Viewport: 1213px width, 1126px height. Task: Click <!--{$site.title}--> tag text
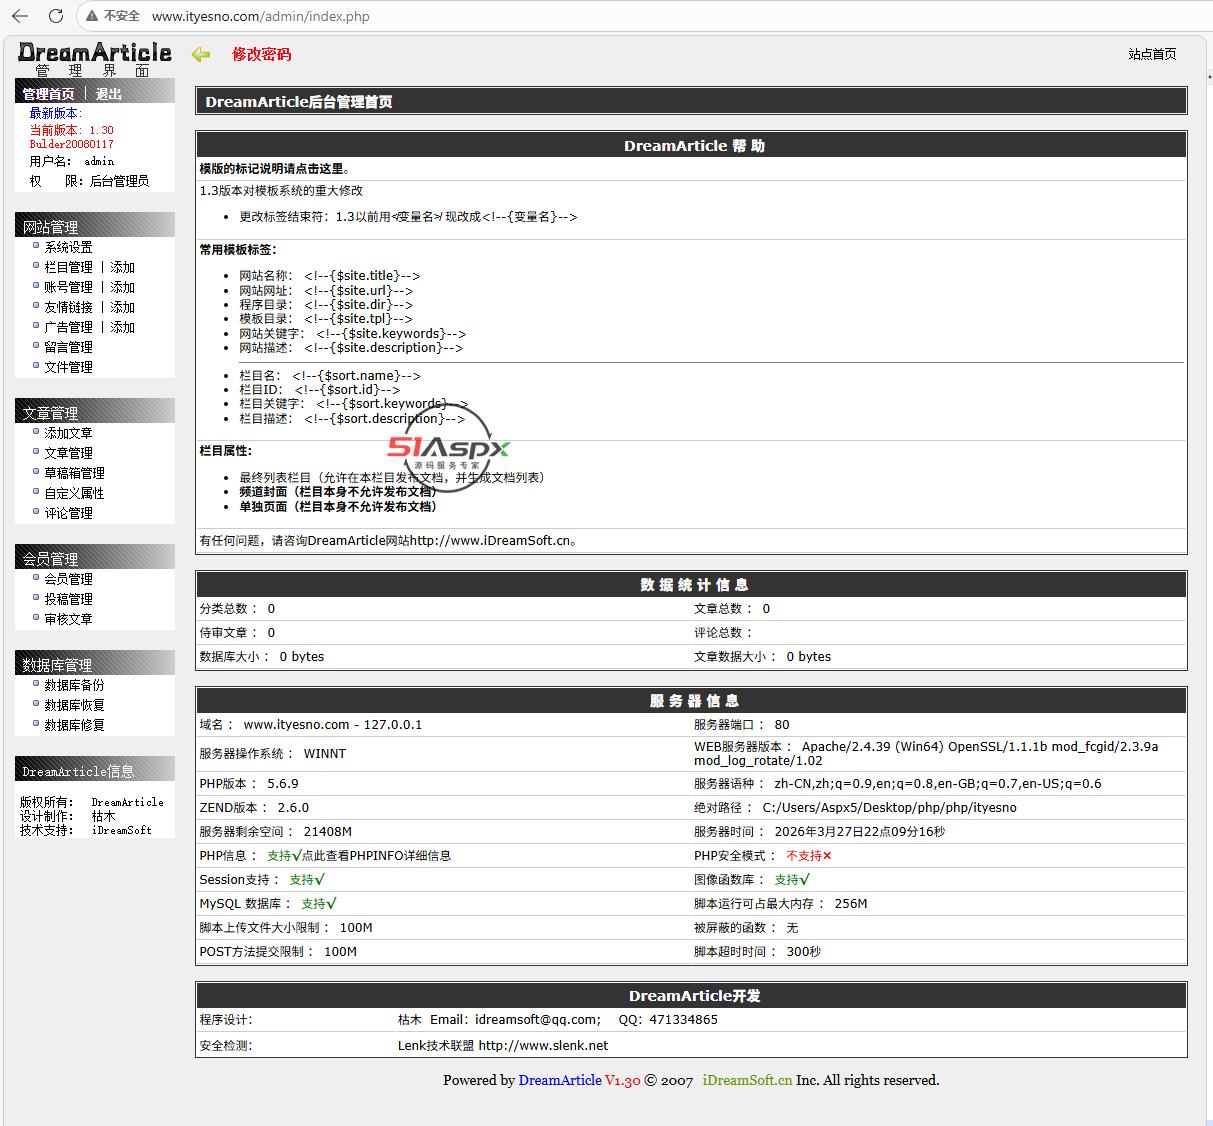[362, 276]
